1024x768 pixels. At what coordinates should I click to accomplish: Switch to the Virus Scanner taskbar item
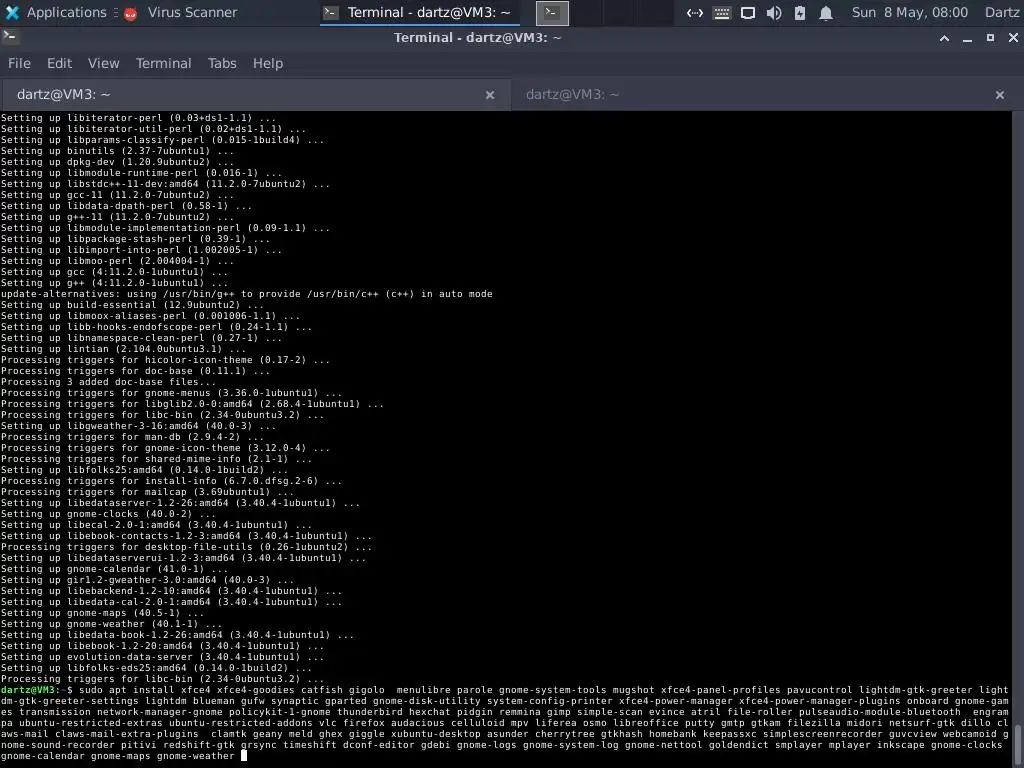(181, 12)
